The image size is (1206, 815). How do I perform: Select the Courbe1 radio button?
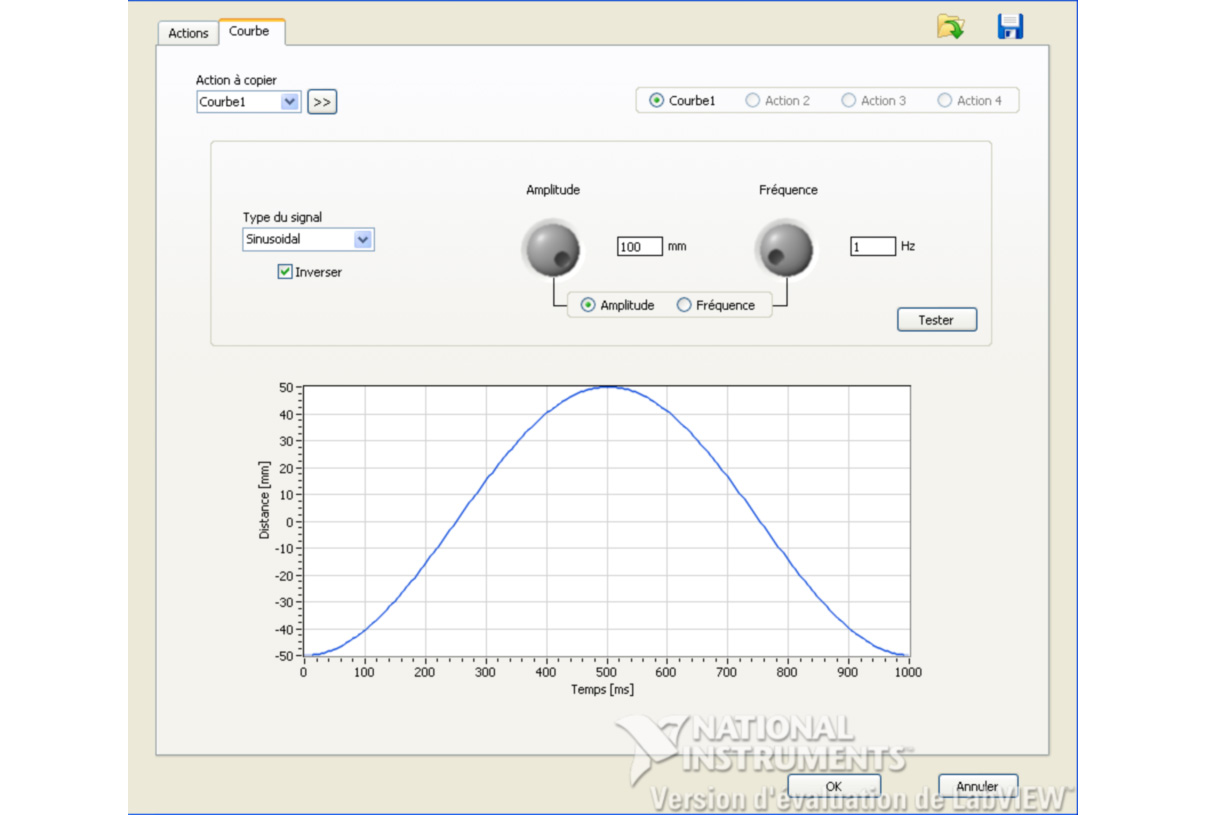657,100
